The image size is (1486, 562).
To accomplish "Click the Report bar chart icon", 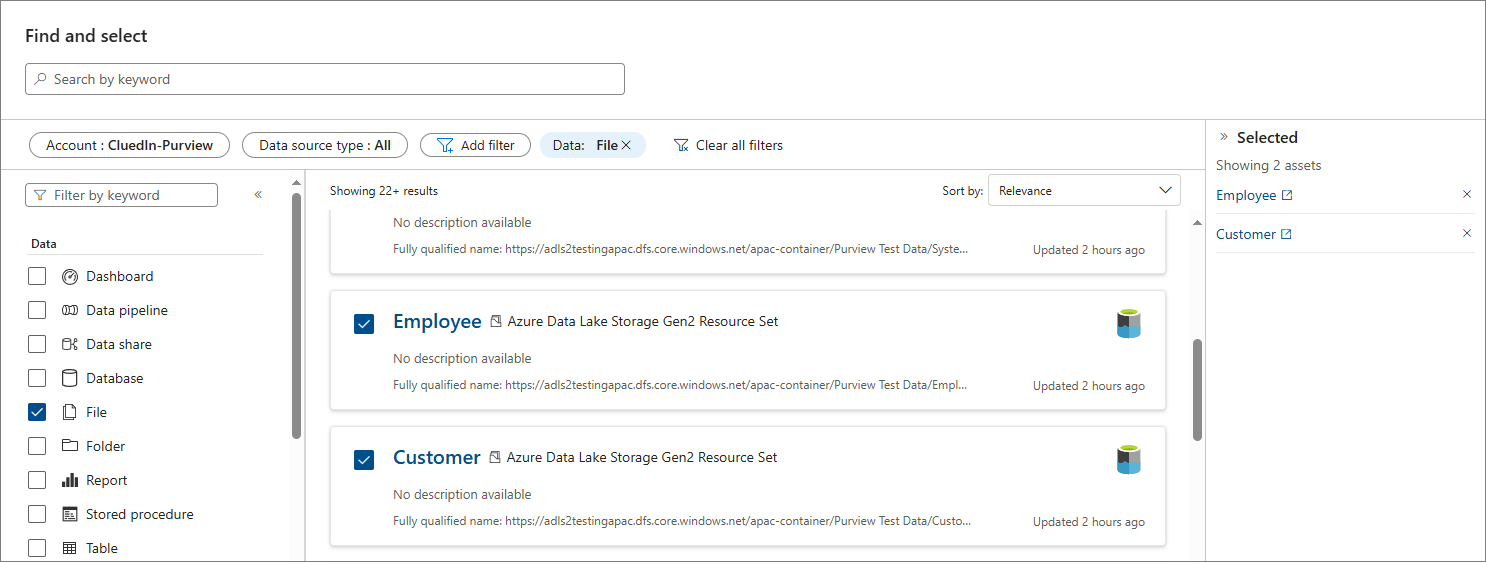I will [70, 480].
